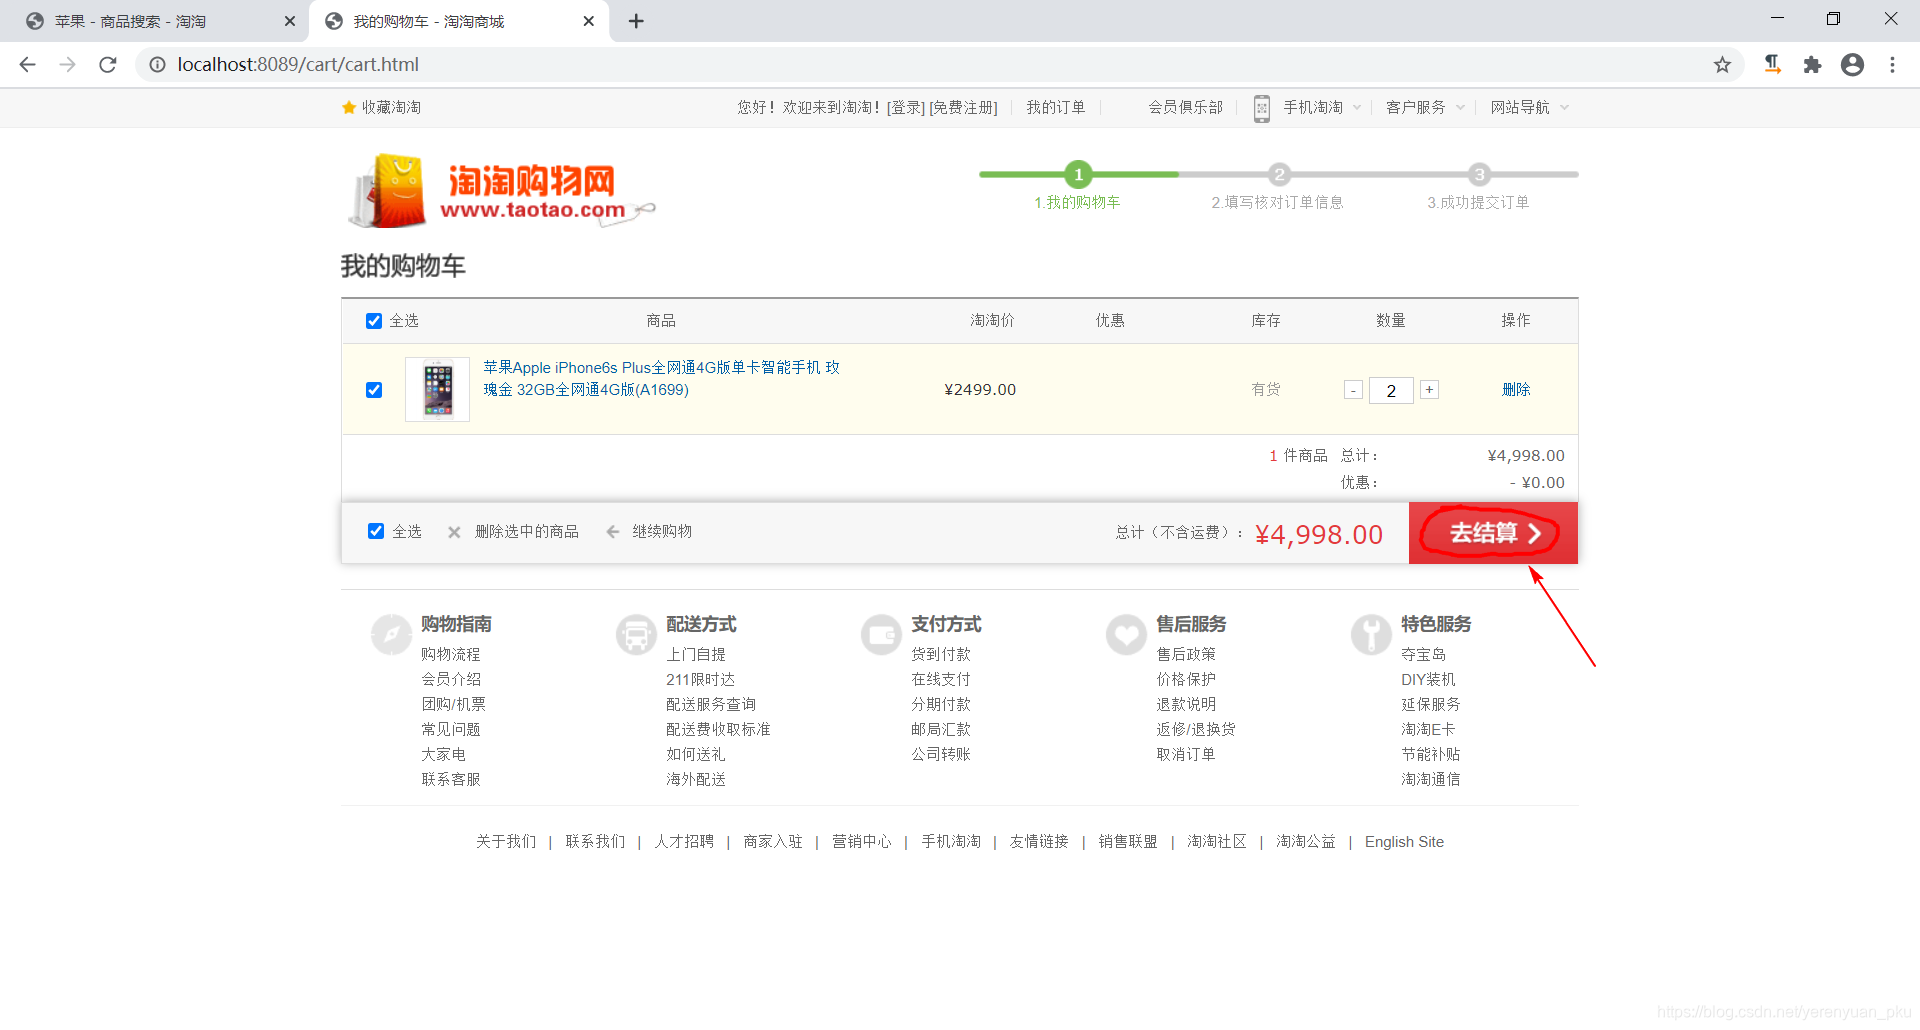This screenshot has height=1030, width=1920.
Task: Click the 淘淘购物网 logo
Action: point(500,190)
